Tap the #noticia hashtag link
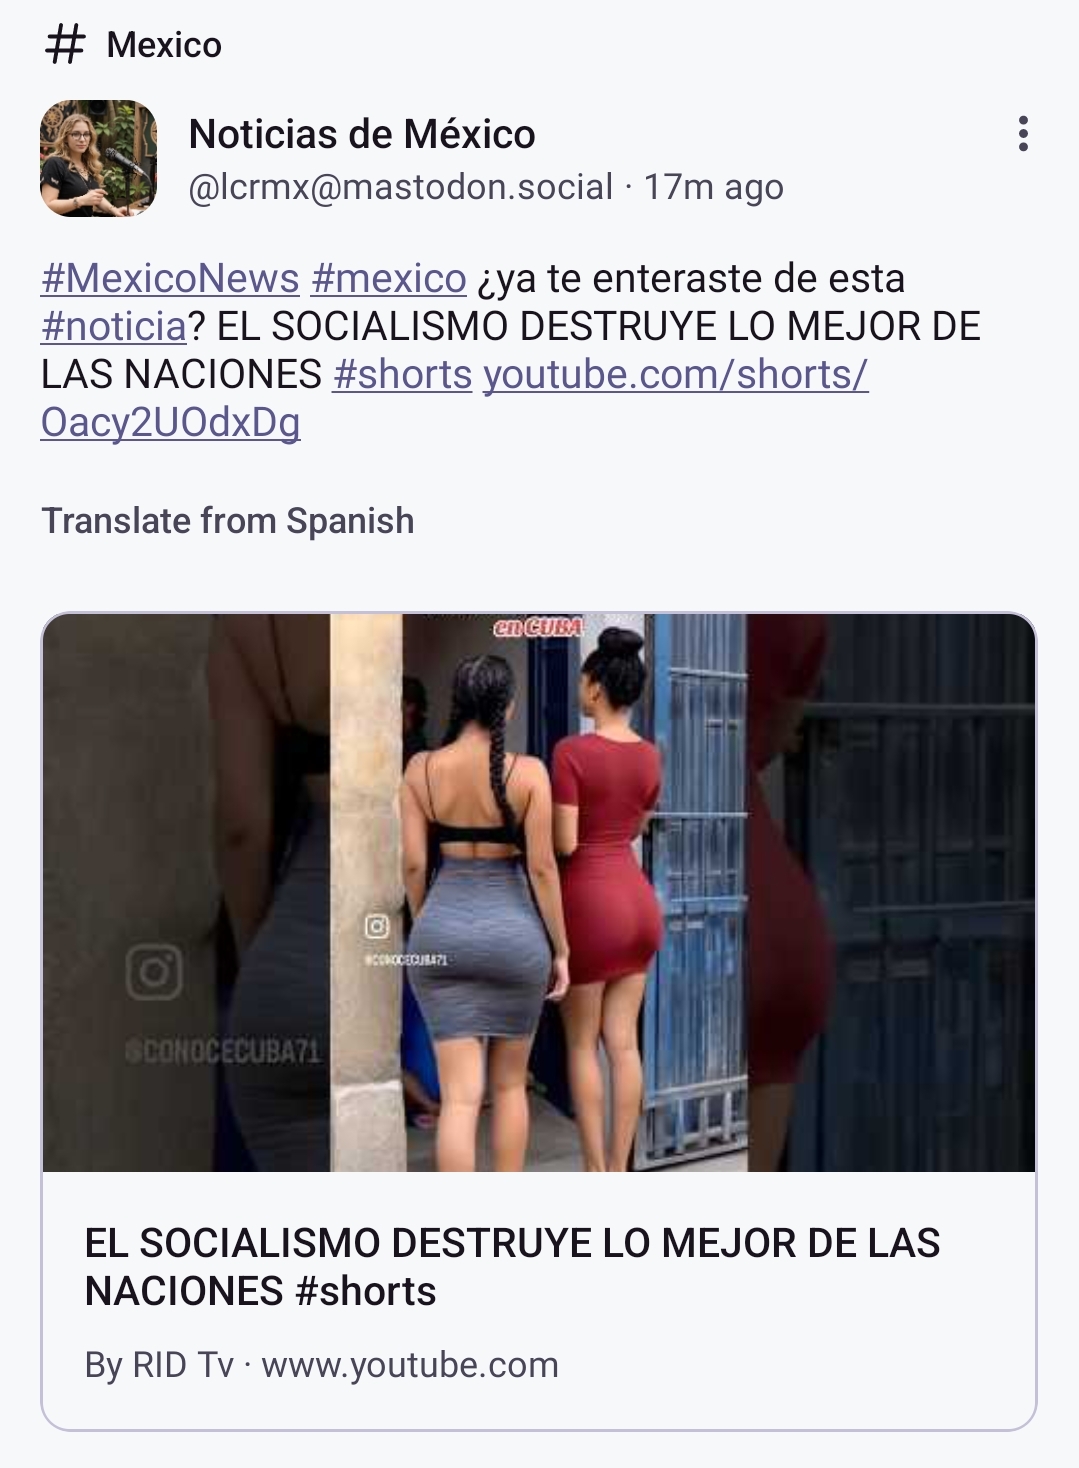The height and width of the screenshot is (1468, 1079). (114, 326)
